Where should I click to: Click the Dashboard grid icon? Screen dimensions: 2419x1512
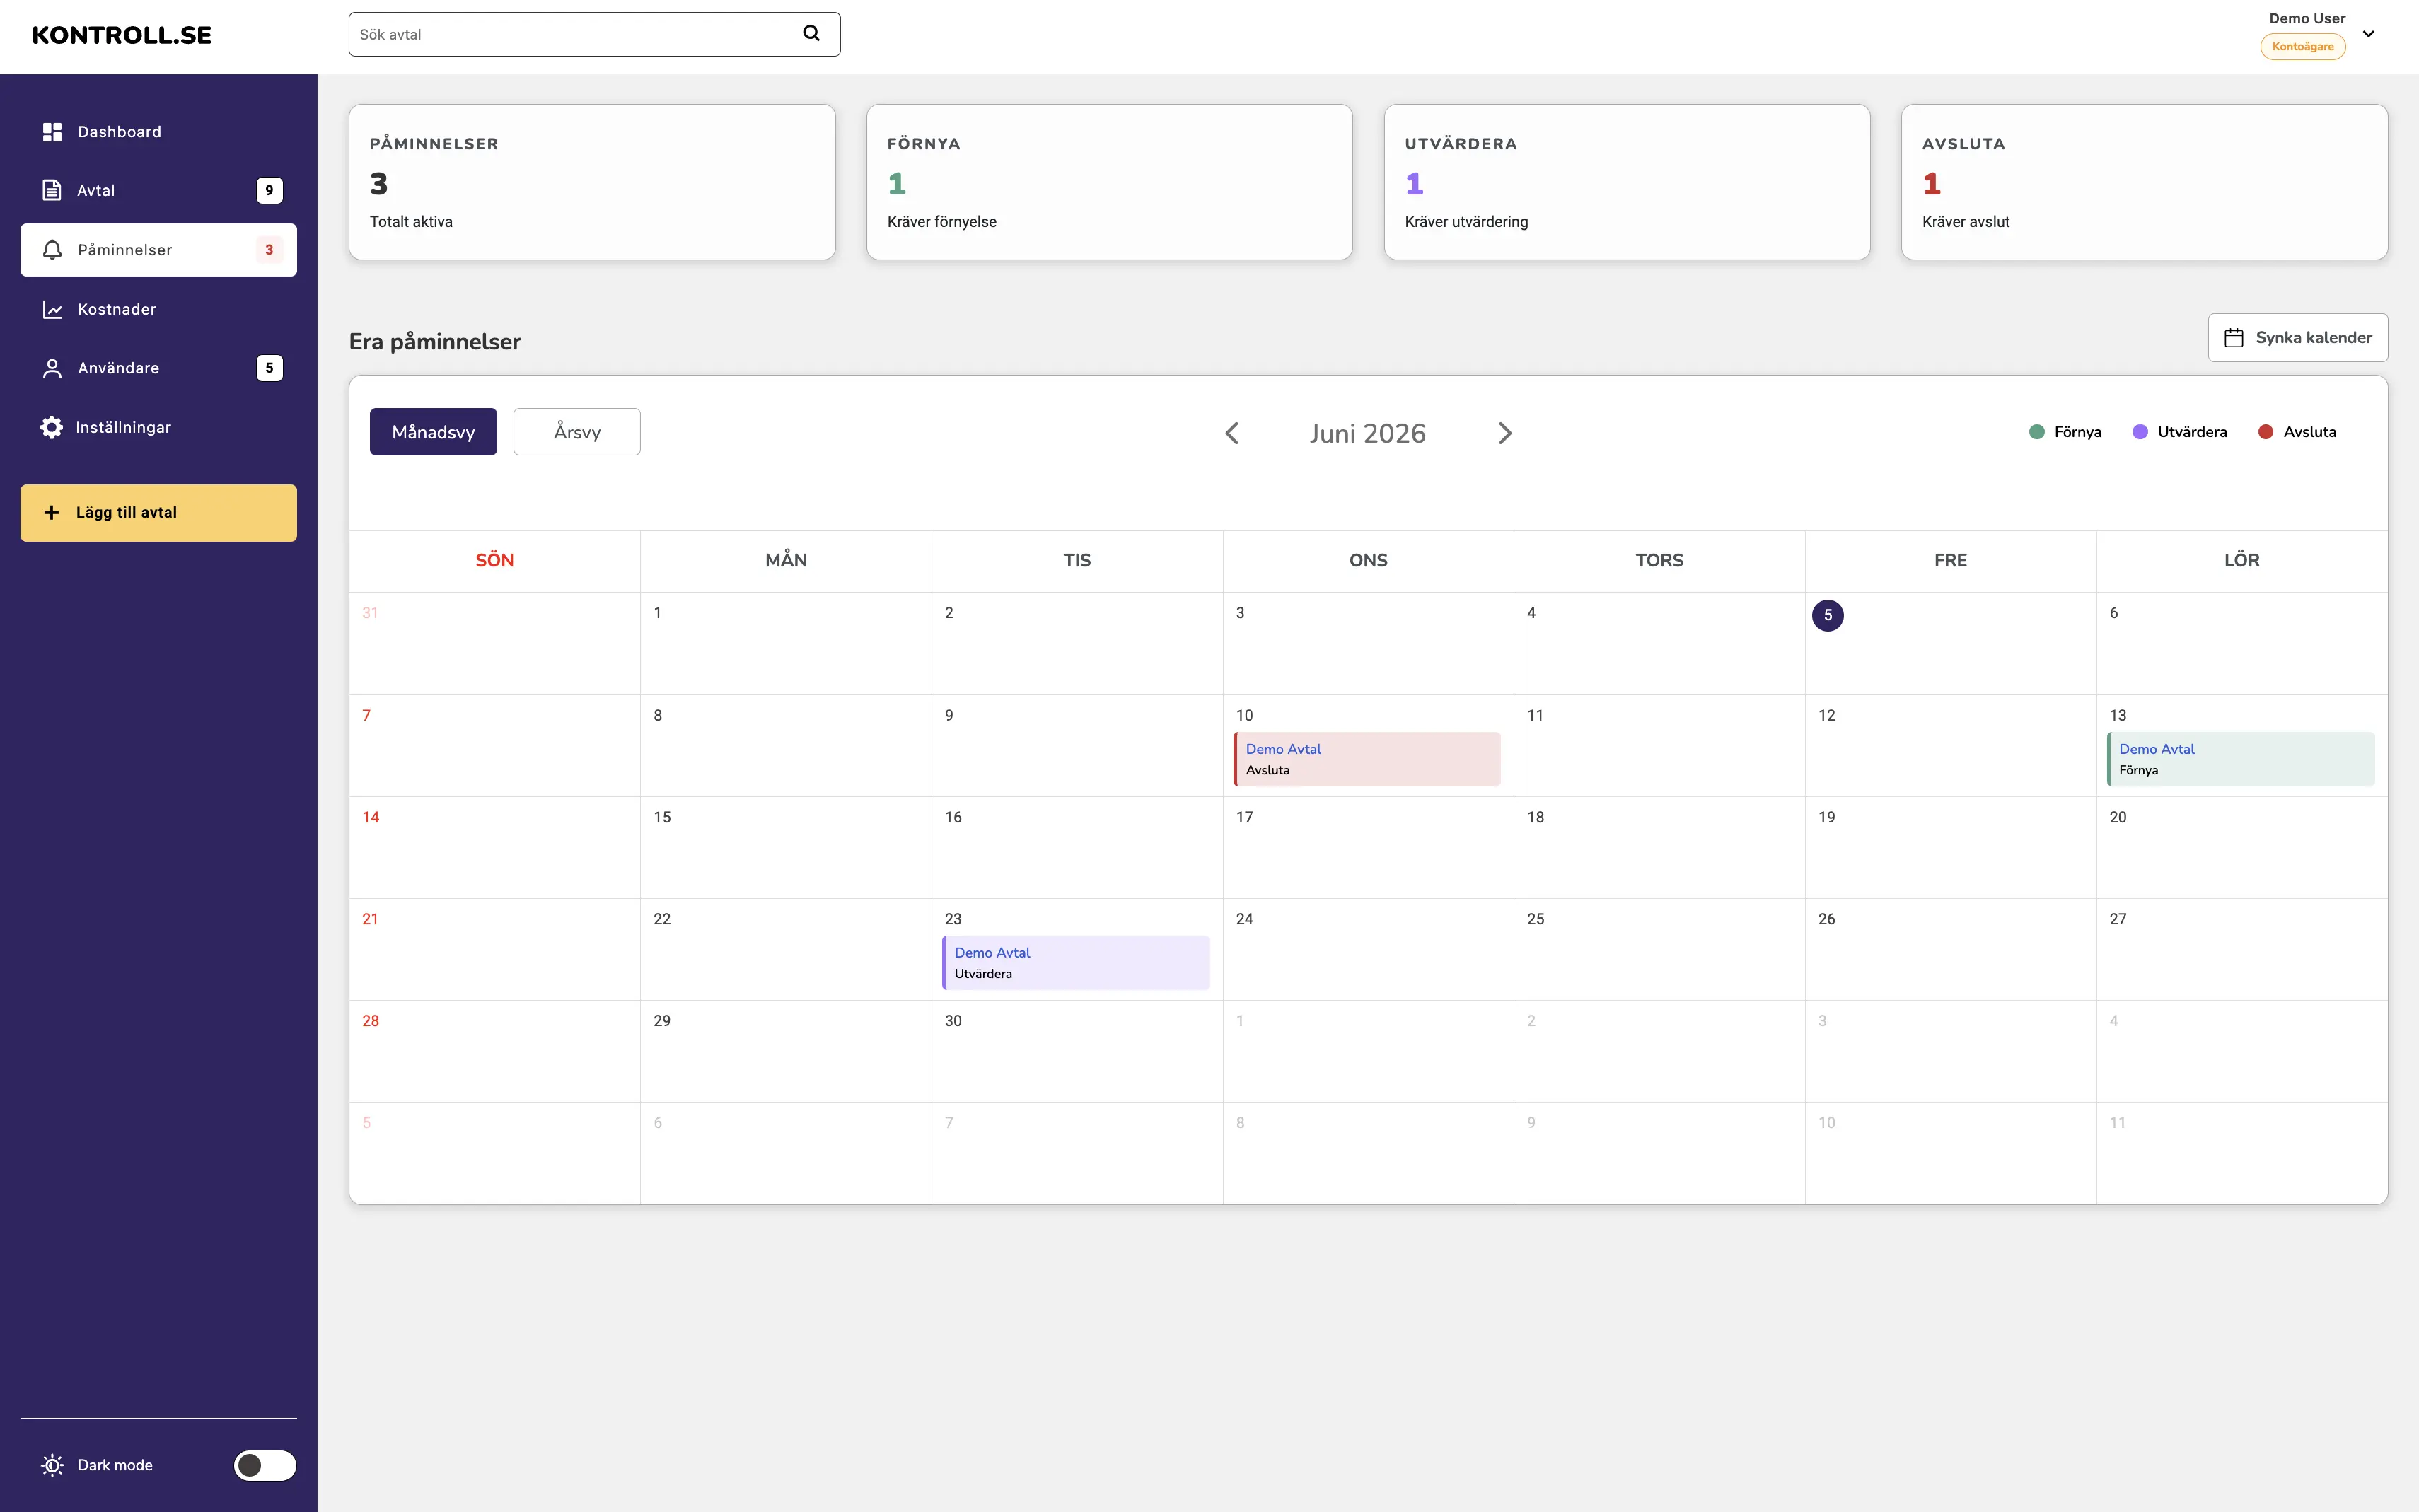[x=52, y=132]
